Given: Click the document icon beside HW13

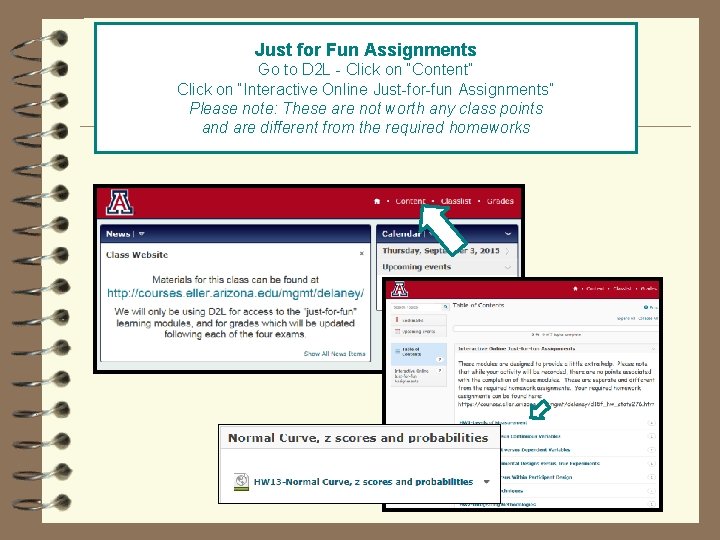Looking at the screenshot, I should (241, 482).
